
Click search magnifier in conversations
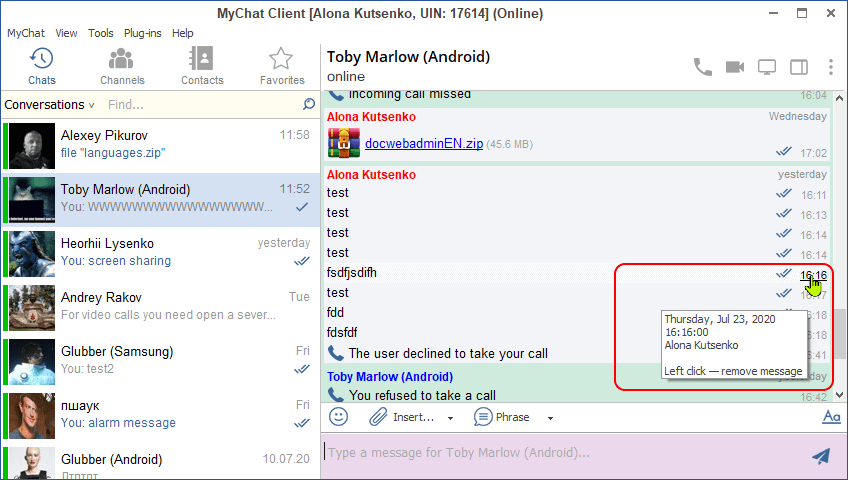click(309, 104)
